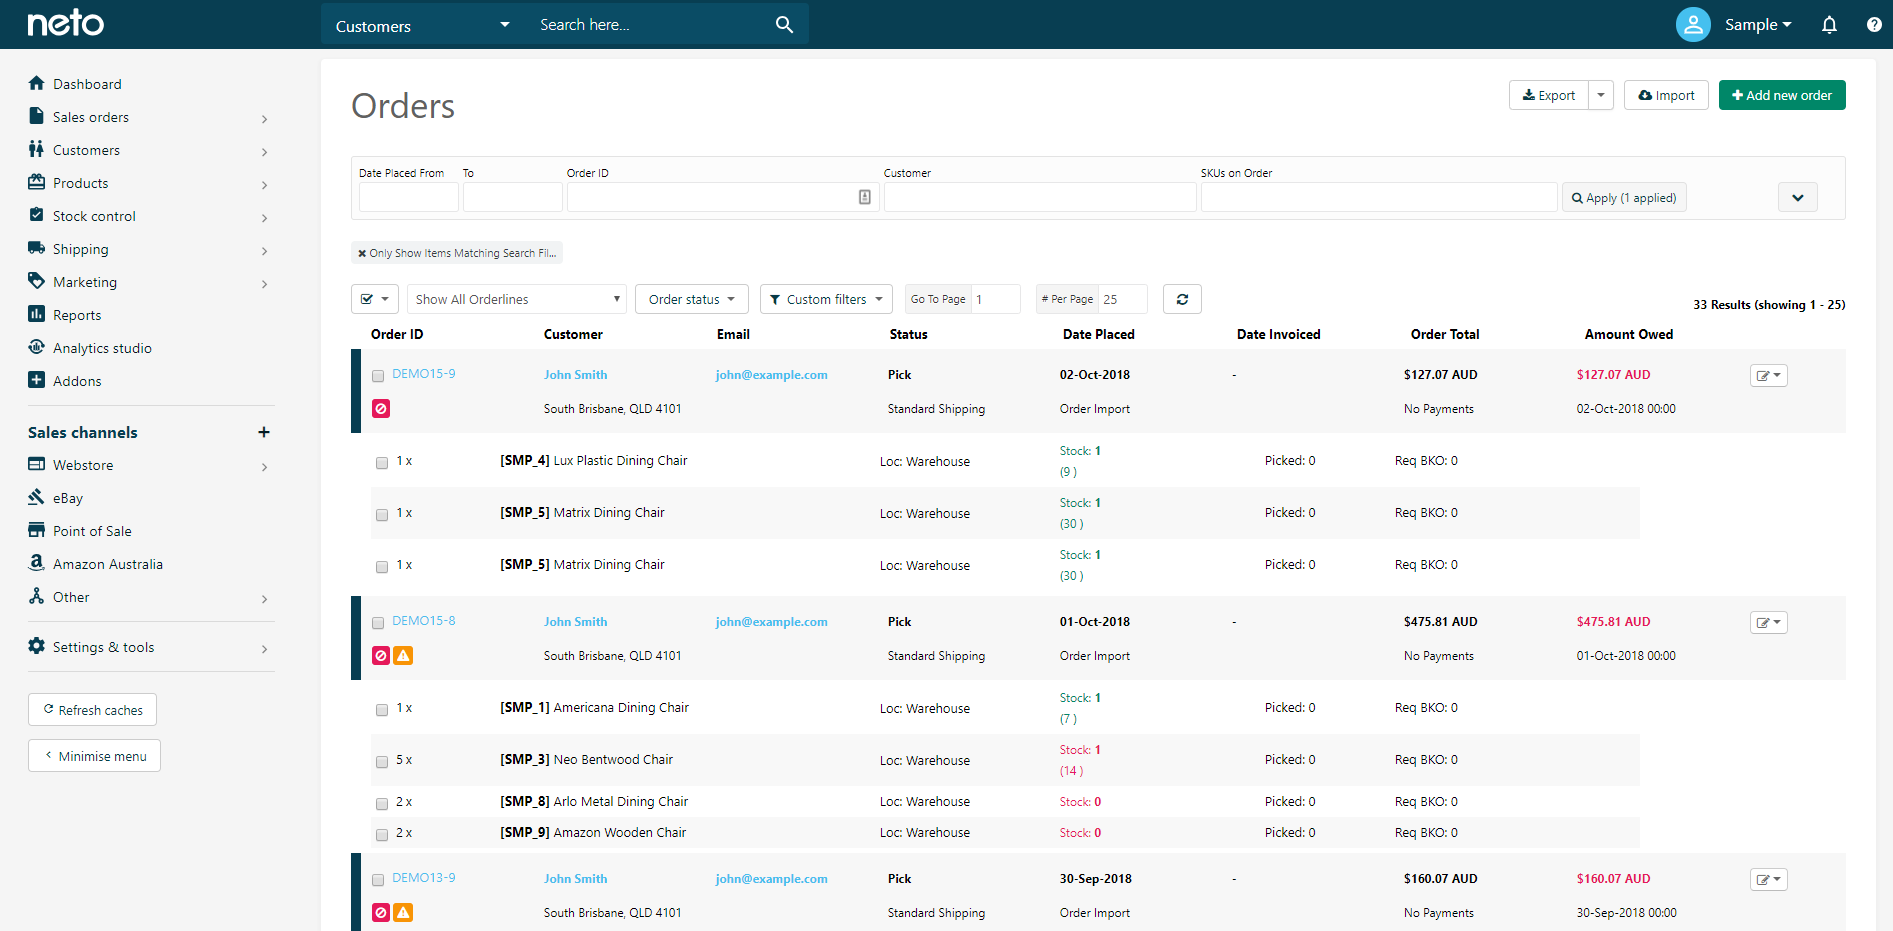This screenshot has width=1893, height=931.
Task: Click the Shipping truck icon
Action: coord(37,248)
